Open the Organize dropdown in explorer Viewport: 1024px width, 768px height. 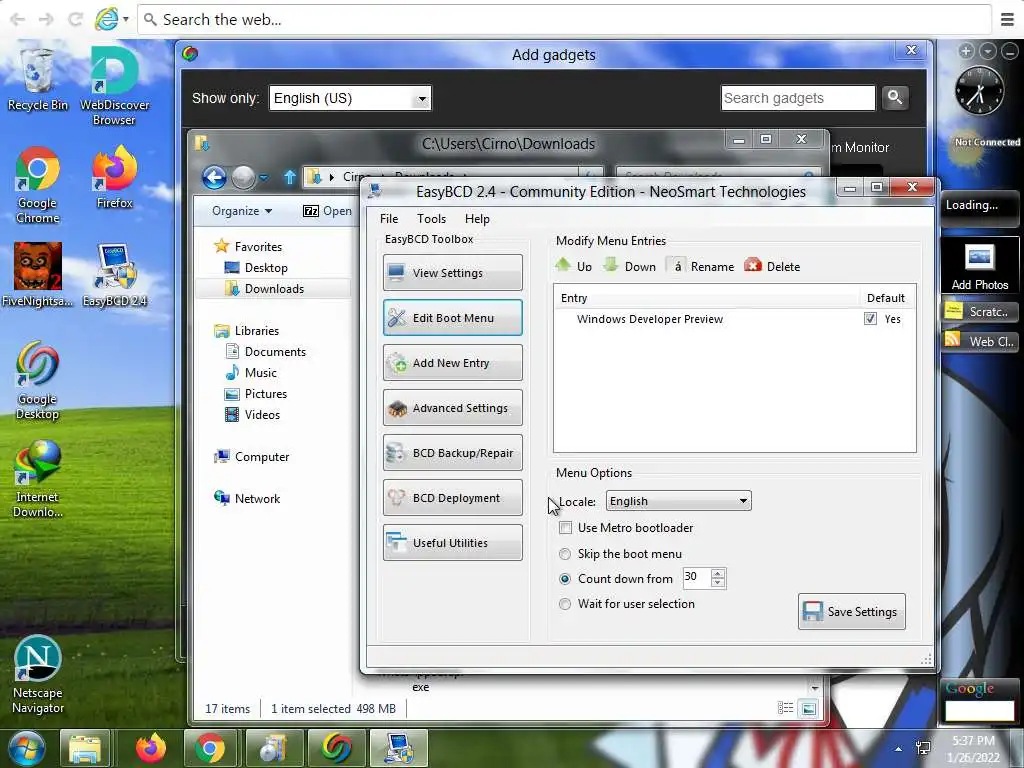tap(242, 211)
